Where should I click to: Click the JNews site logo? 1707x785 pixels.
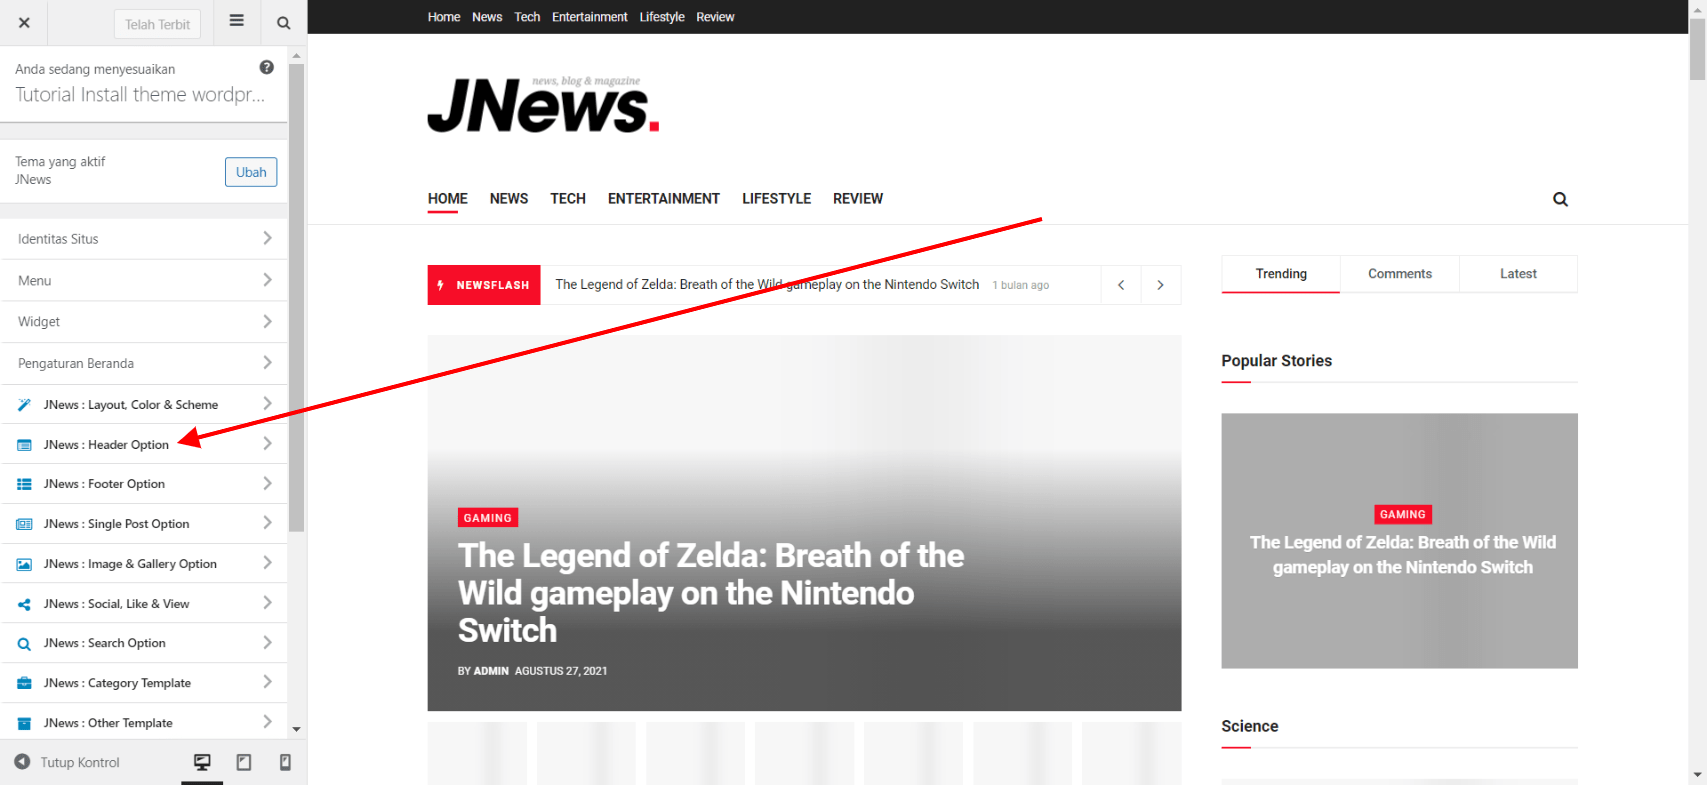(543, 104)
